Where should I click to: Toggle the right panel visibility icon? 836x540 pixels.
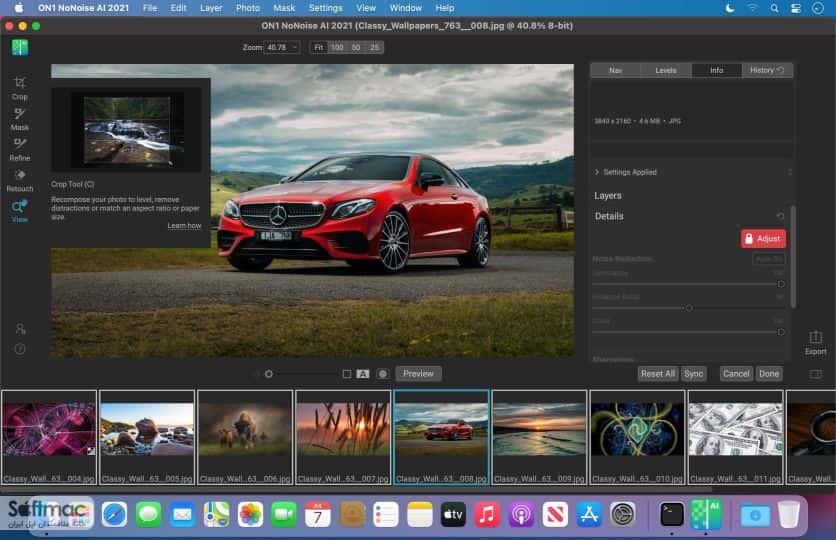click(x=815, y=374)
